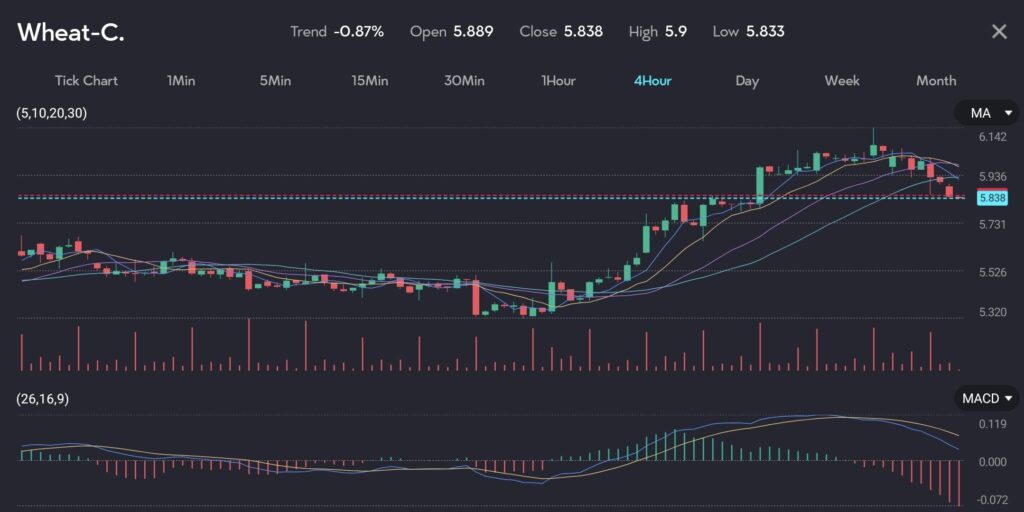Click the Wheat-C. symbol title
This screenshot has width=1024, height=512.
pyautogui.click(x=71, y=32)
